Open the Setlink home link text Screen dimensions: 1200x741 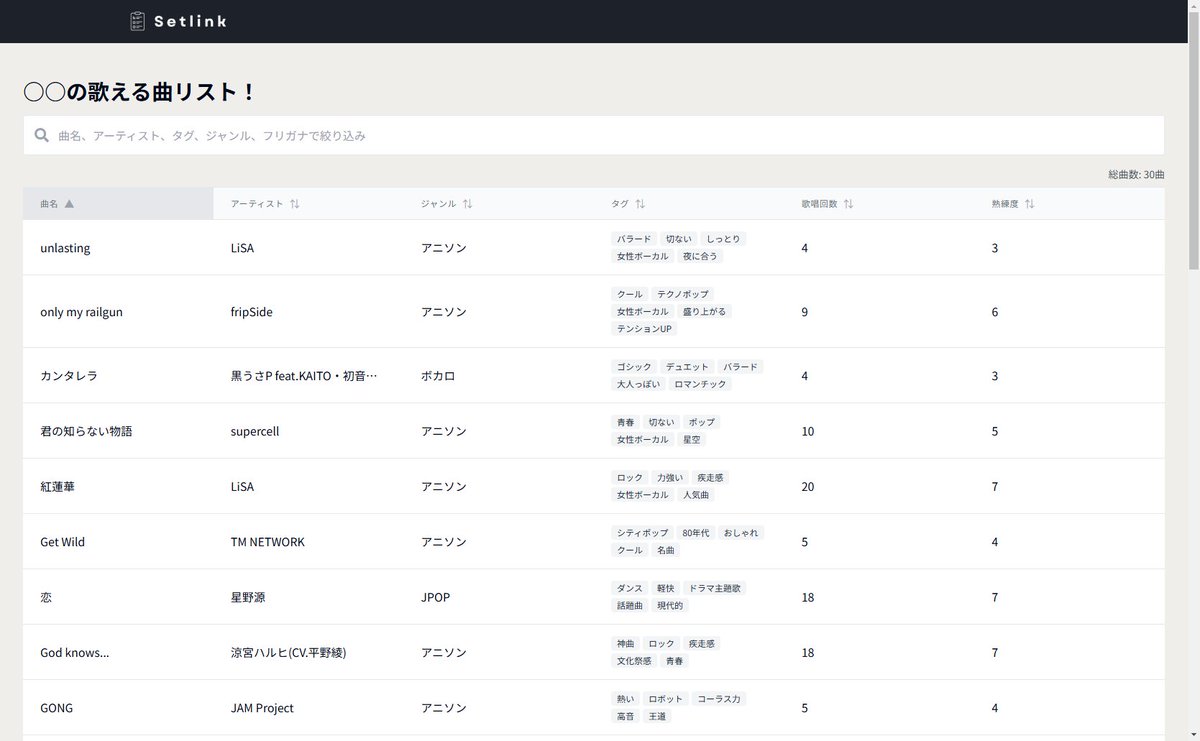[x=190, y=21]
